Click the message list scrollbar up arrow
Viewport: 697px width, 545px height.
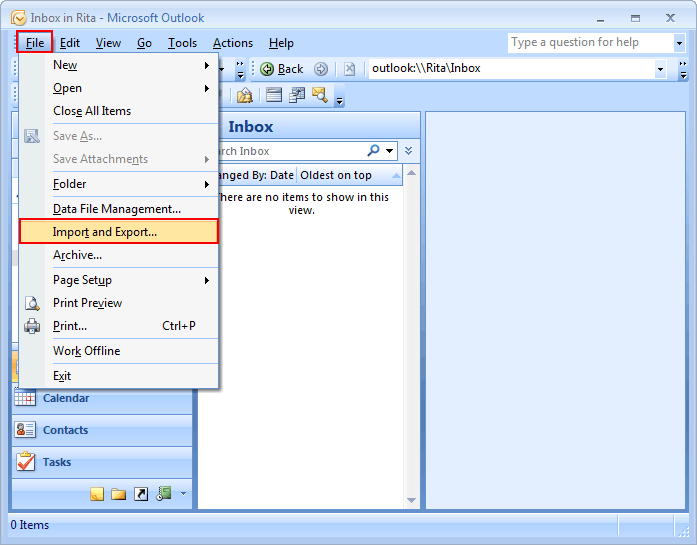(x=412, y=172)
